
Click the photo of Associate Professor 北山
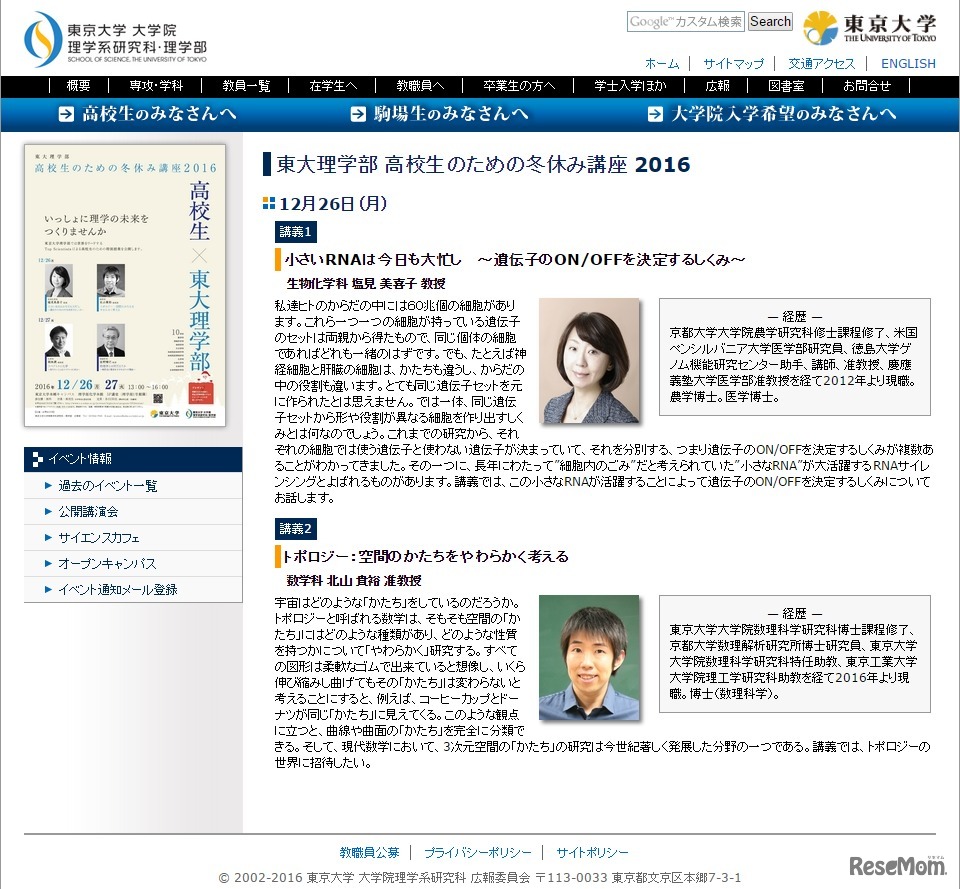pos(589,658)
